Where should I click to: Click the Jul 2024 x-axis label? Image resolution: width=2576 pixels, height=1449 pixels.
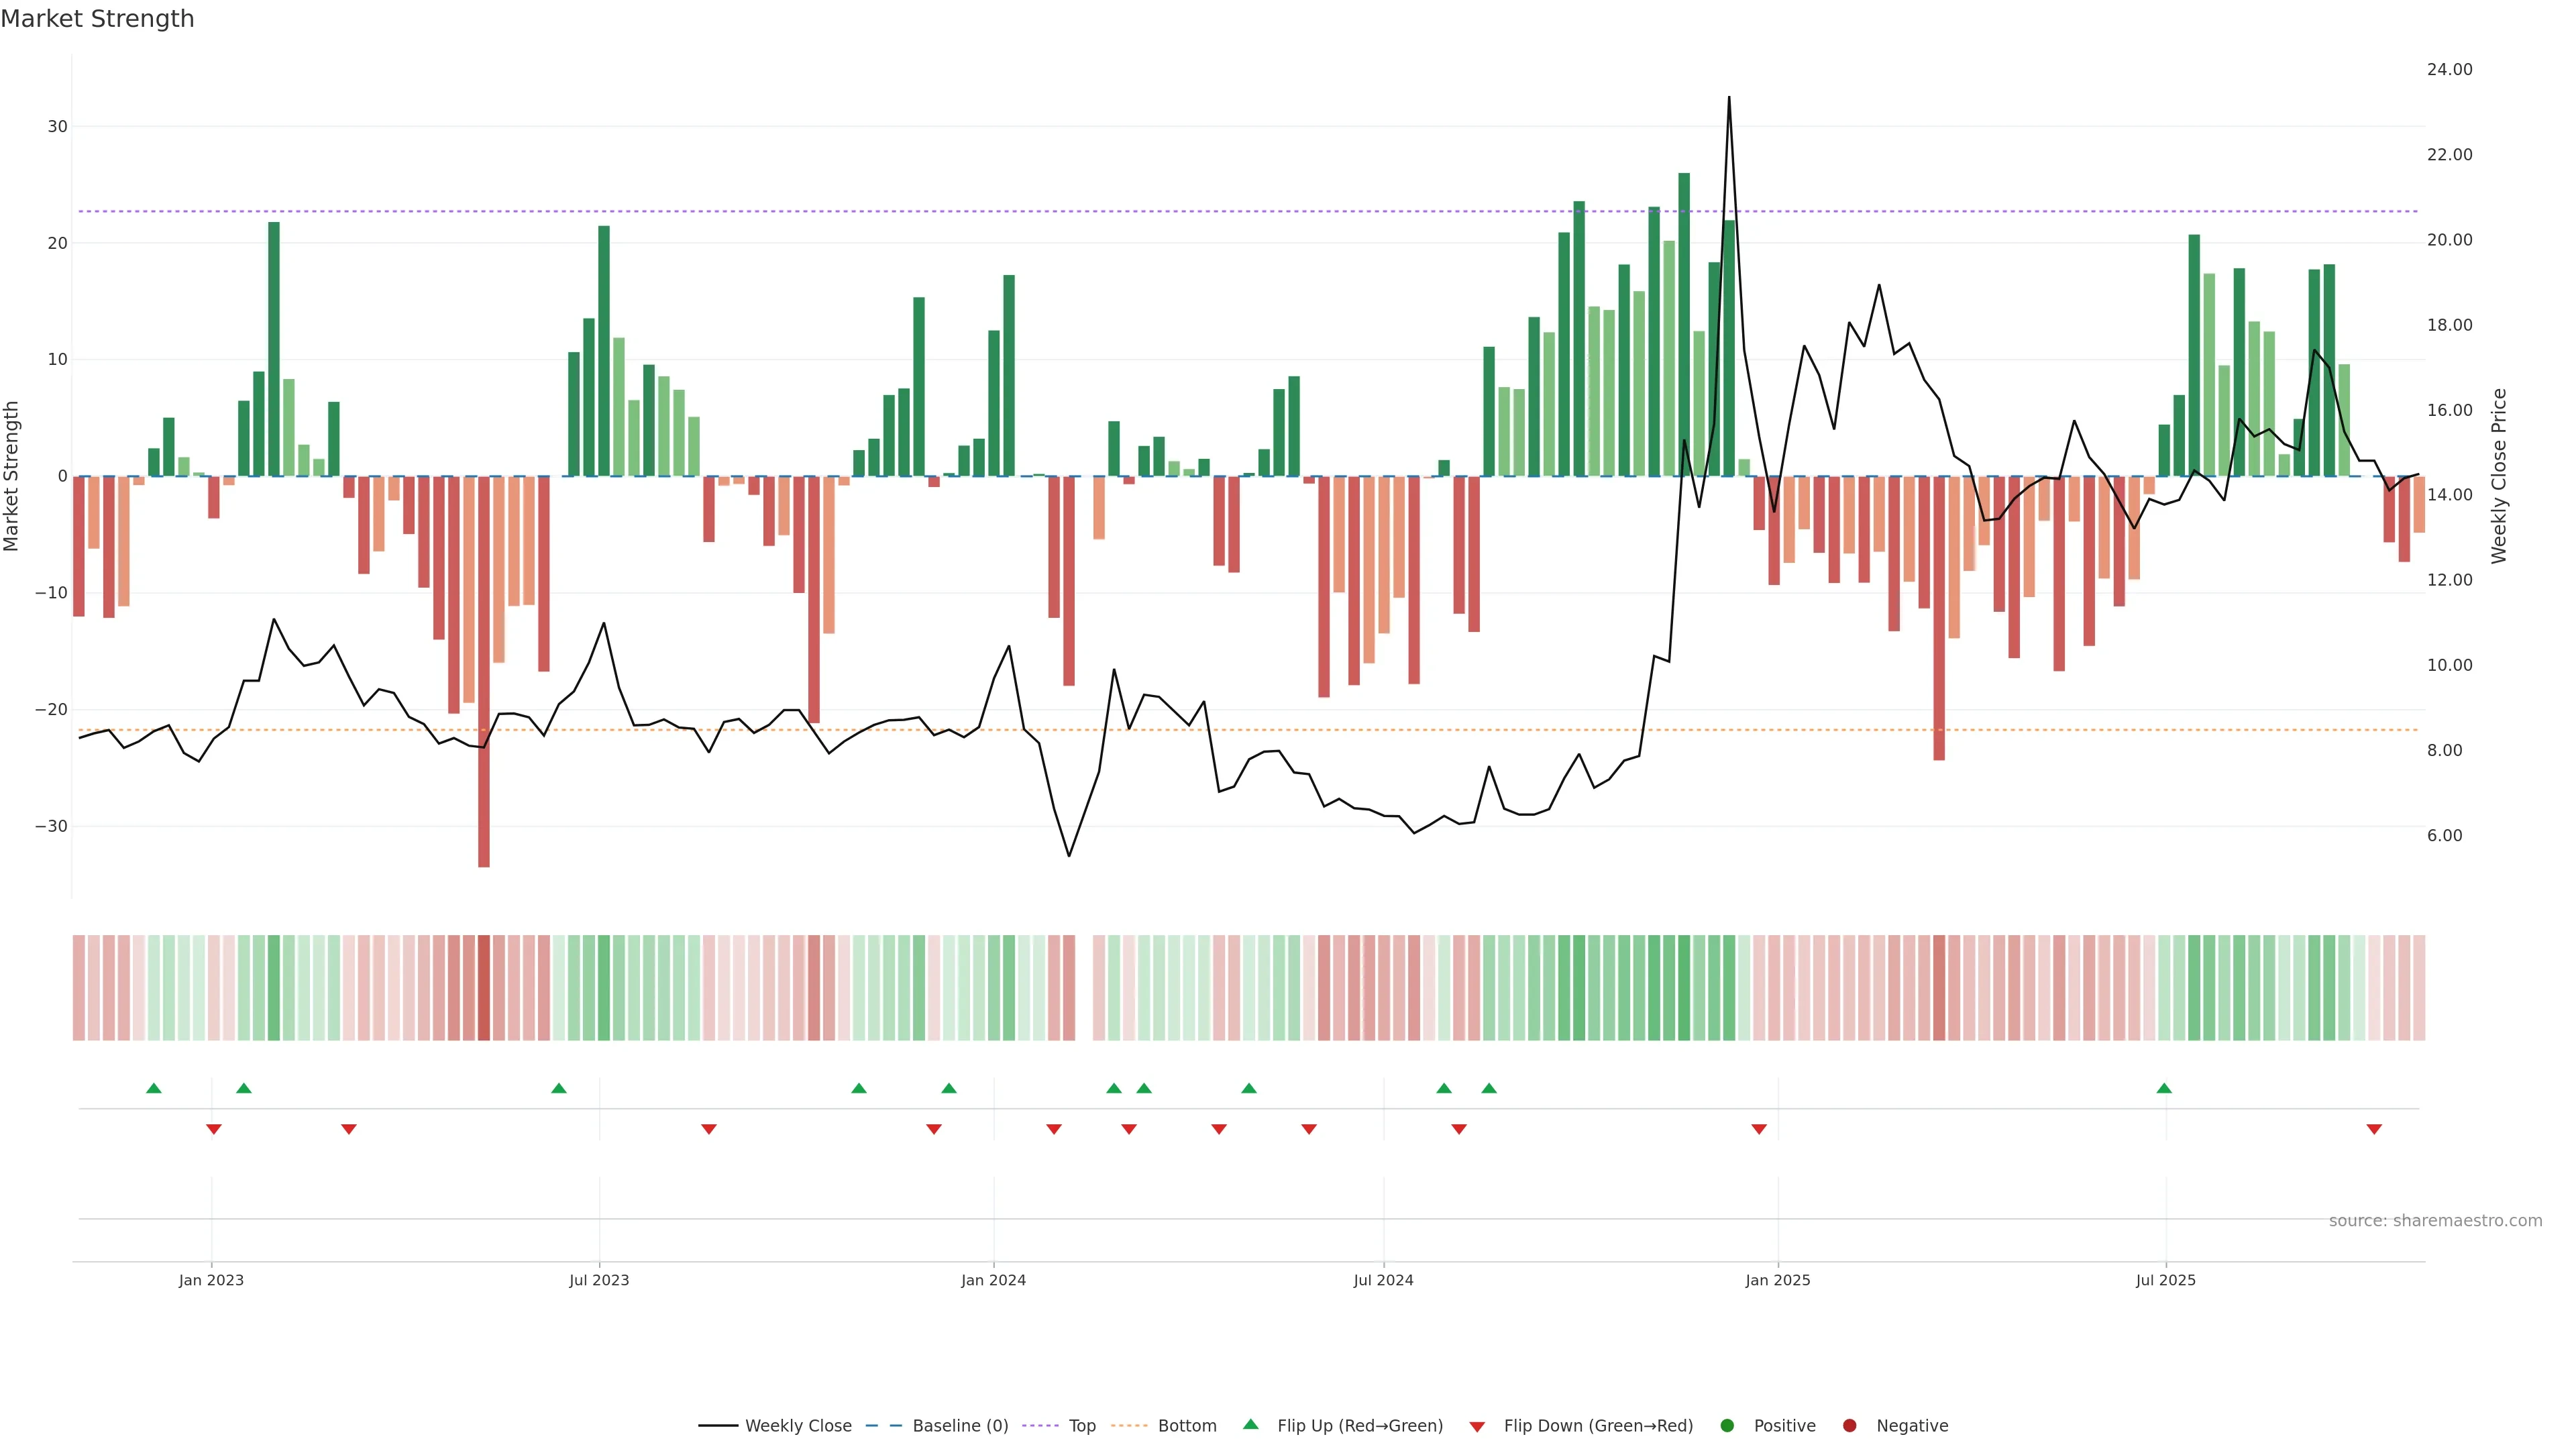point(1383,1280)
